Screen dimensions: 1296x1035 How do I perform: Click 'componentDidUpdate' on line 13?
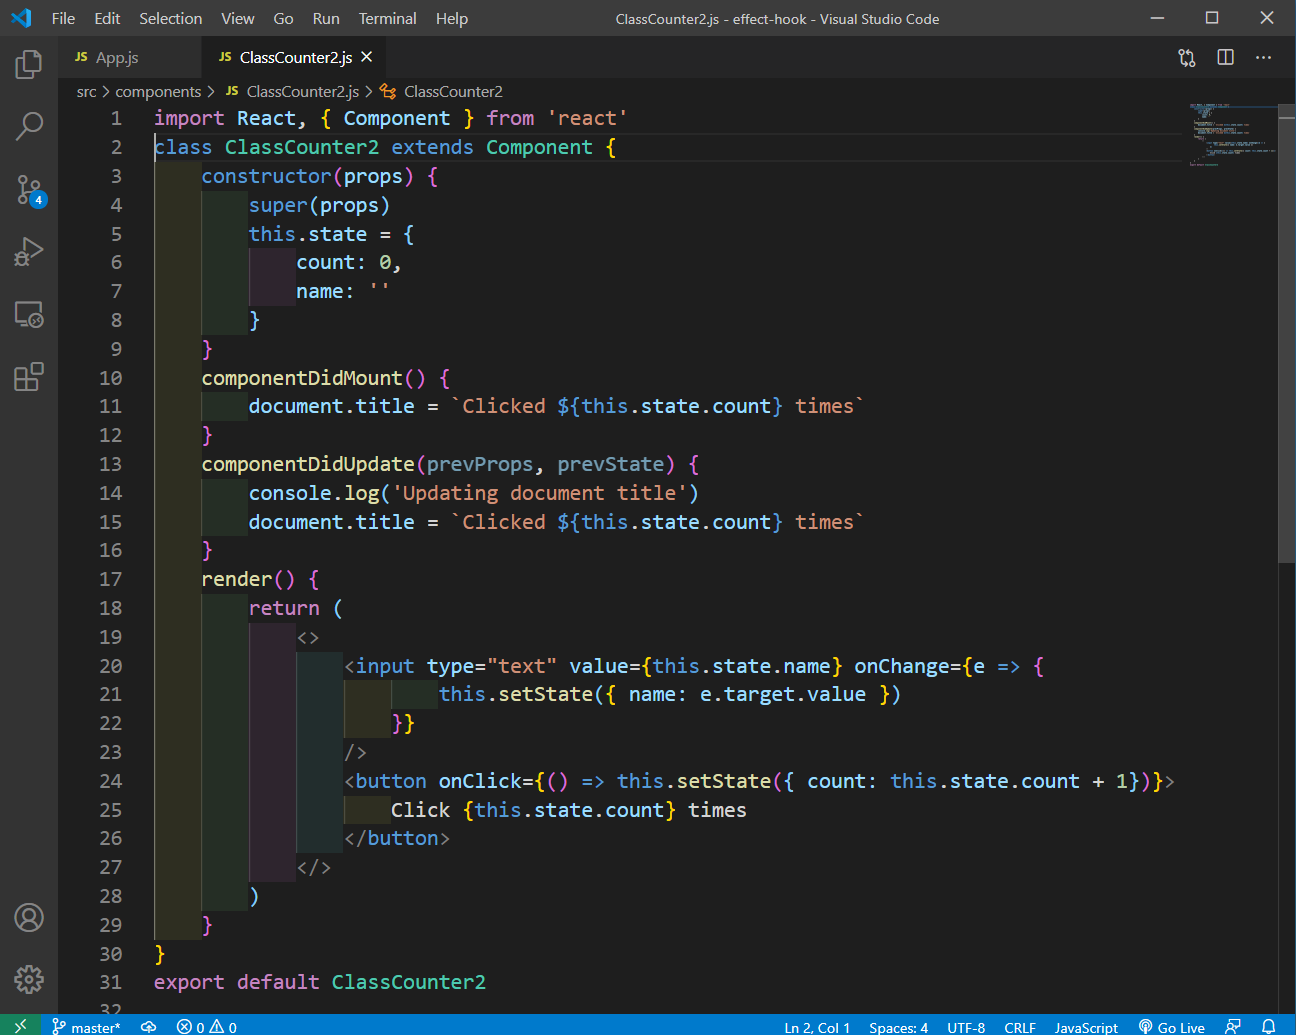click(308, 464)
